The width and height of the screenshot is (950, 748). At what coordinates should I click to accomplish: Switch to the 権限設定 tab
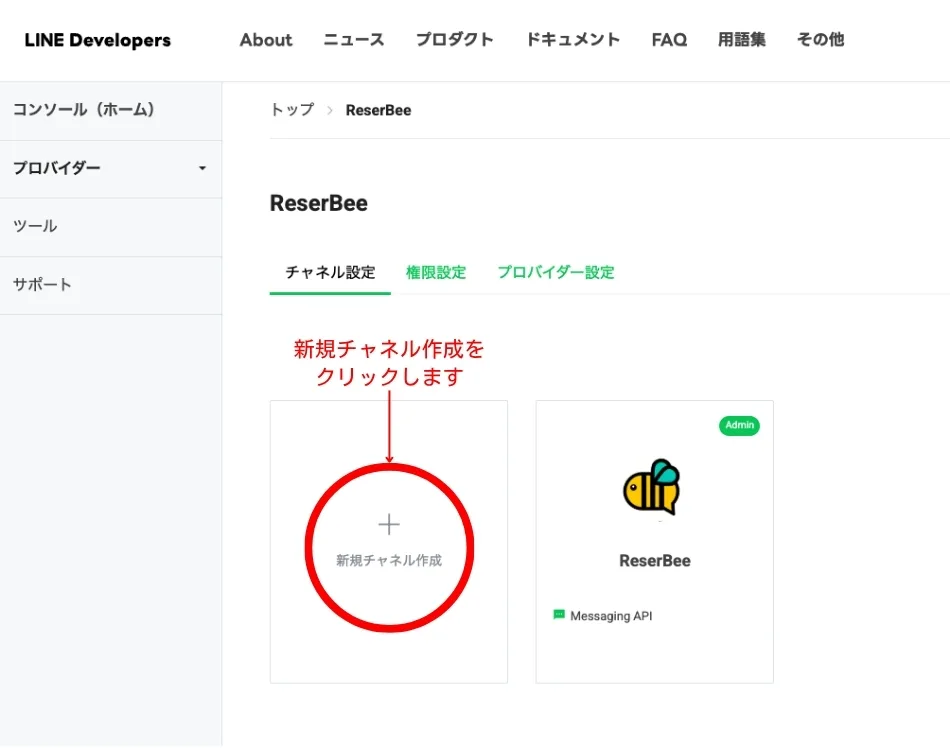(x=436, y=272)
